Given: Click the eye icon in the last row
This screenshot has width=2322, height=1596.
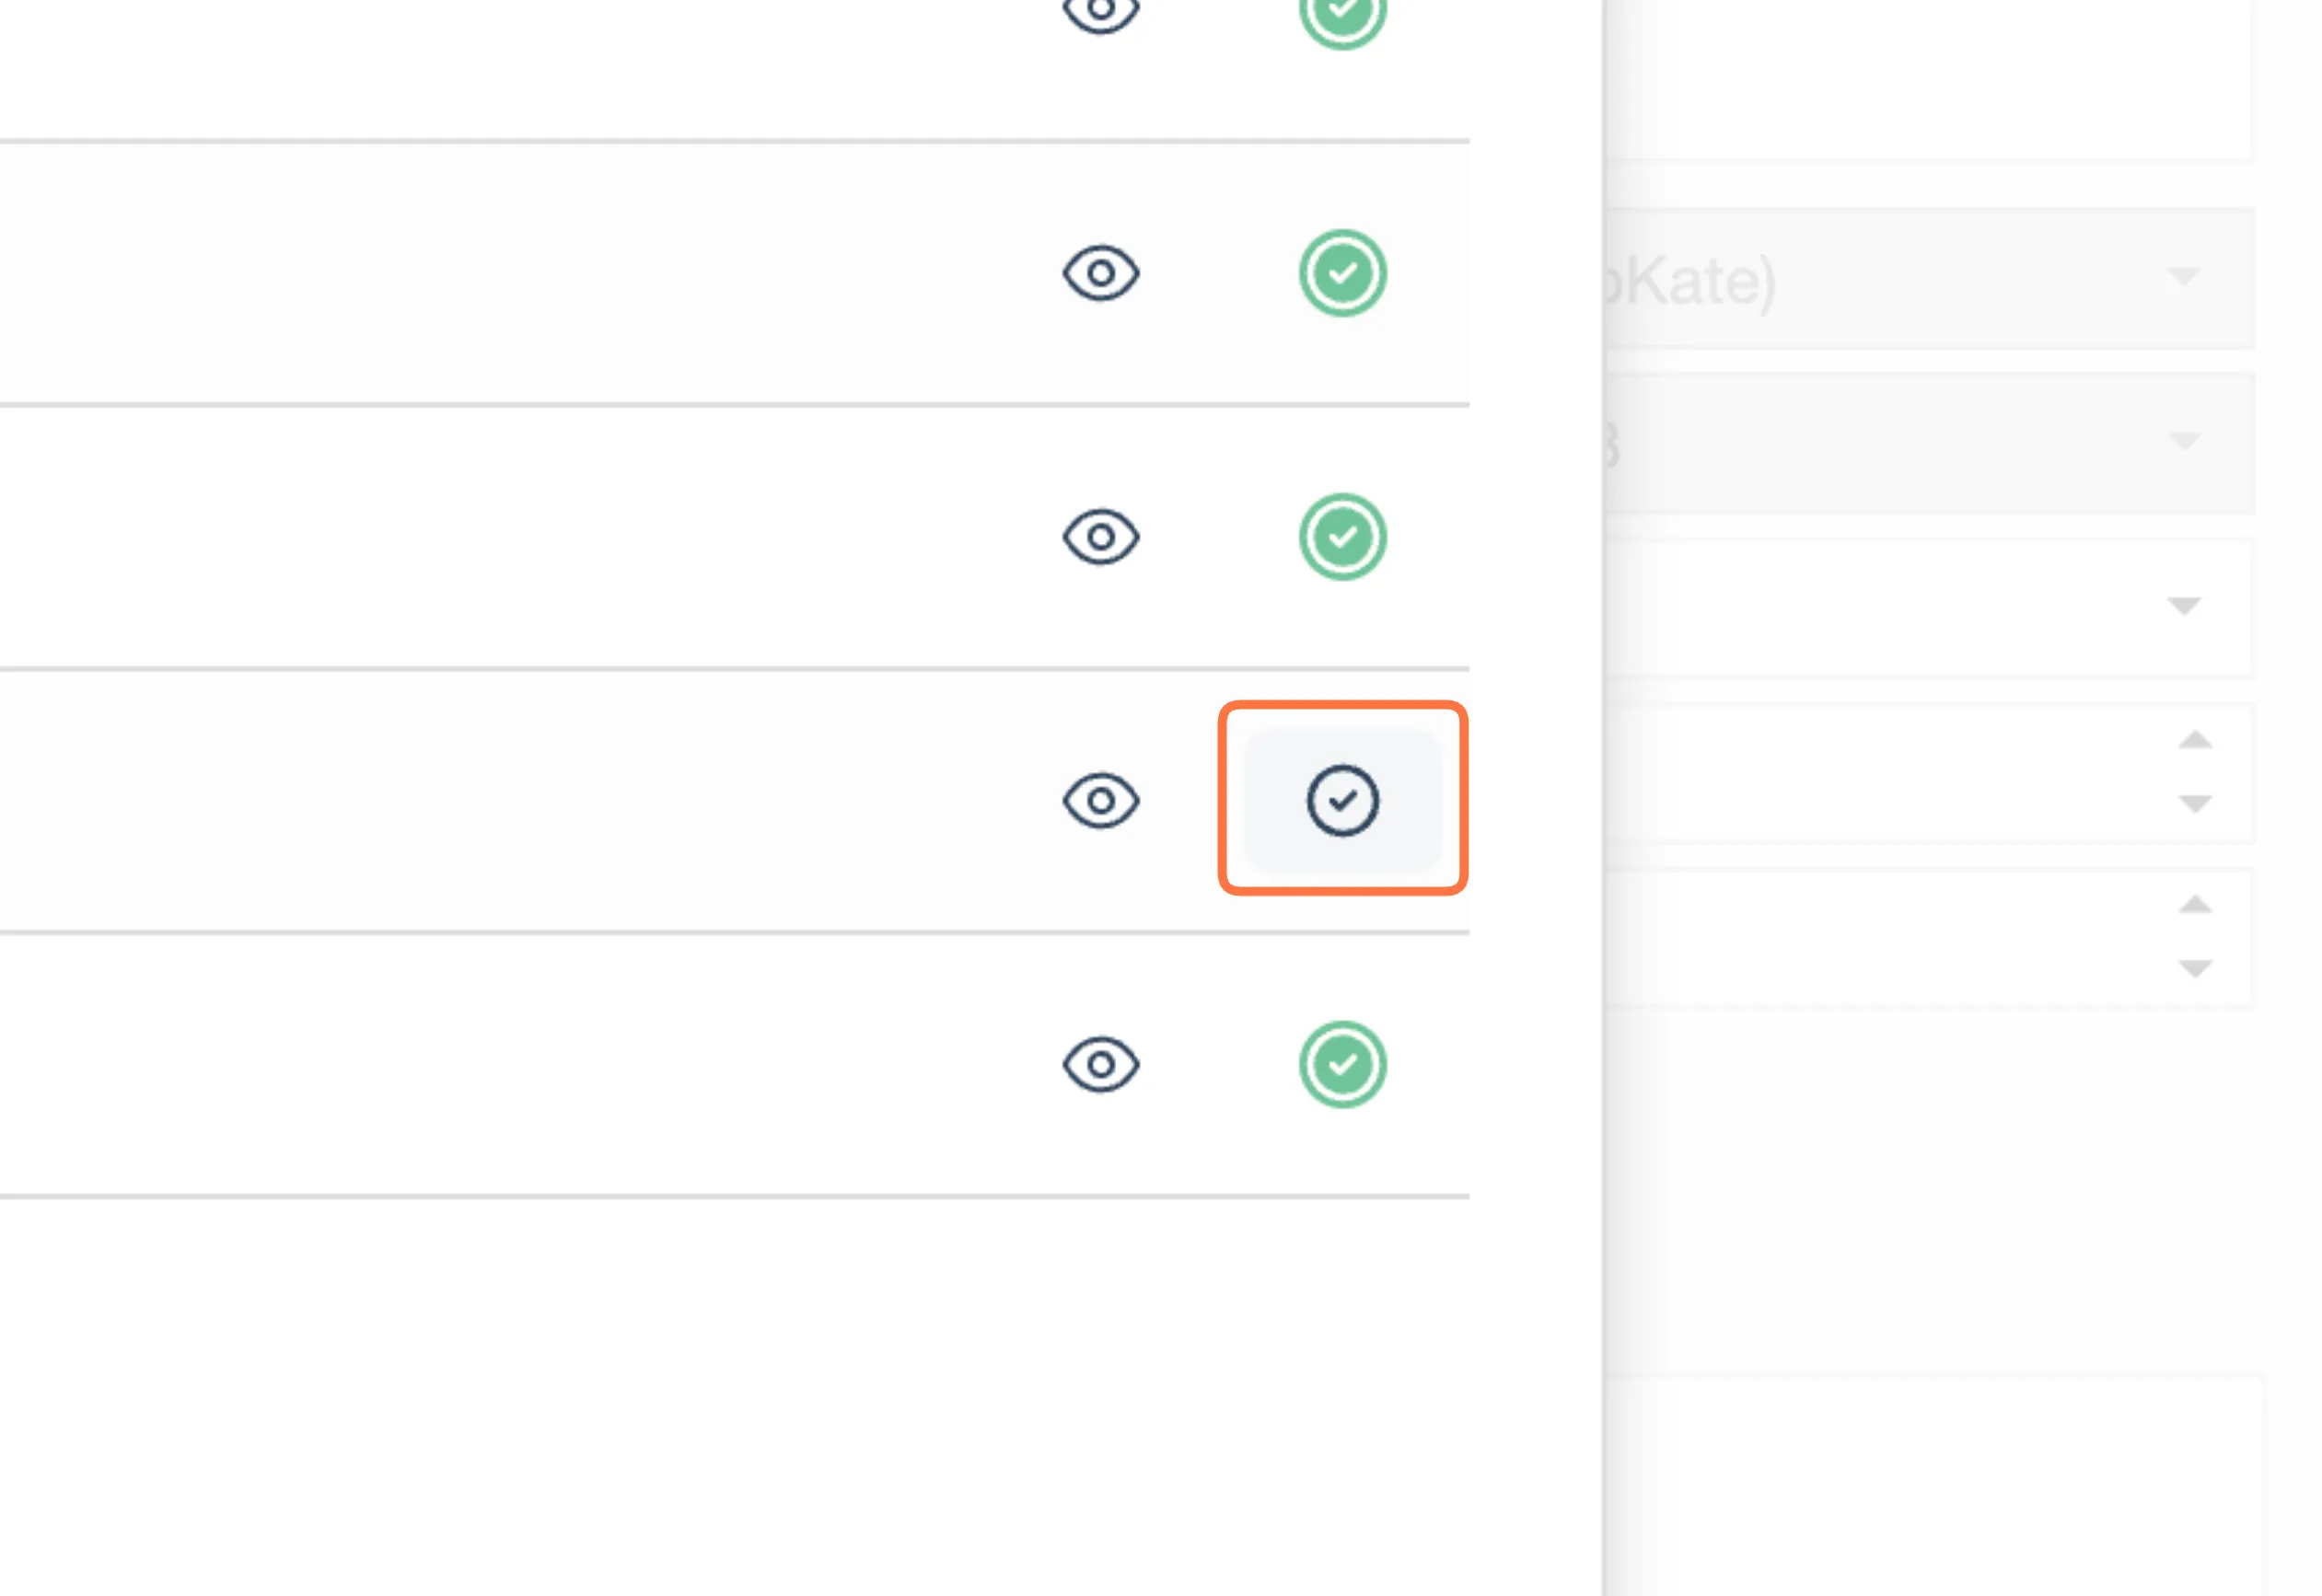Looking at the screenshot, I should click(x=1100, y=1064).
